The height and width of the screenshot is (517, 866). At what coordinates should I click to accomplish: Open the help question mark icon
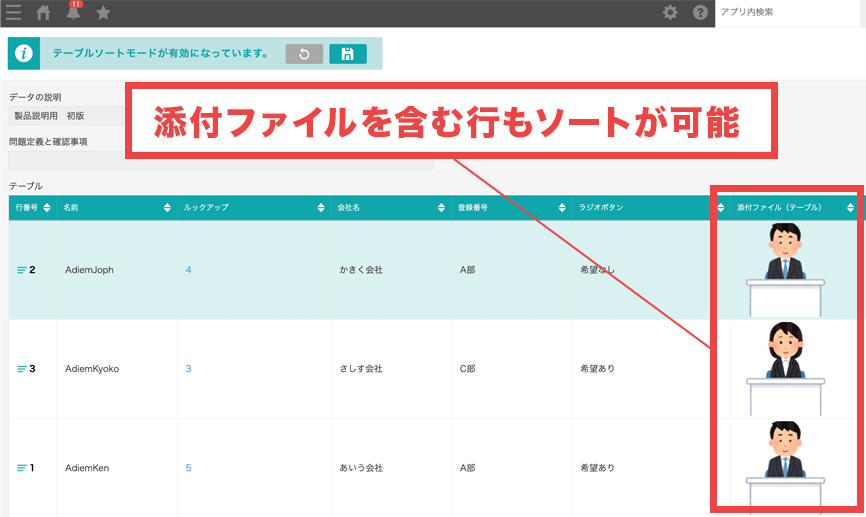click(x=701, y=13)
